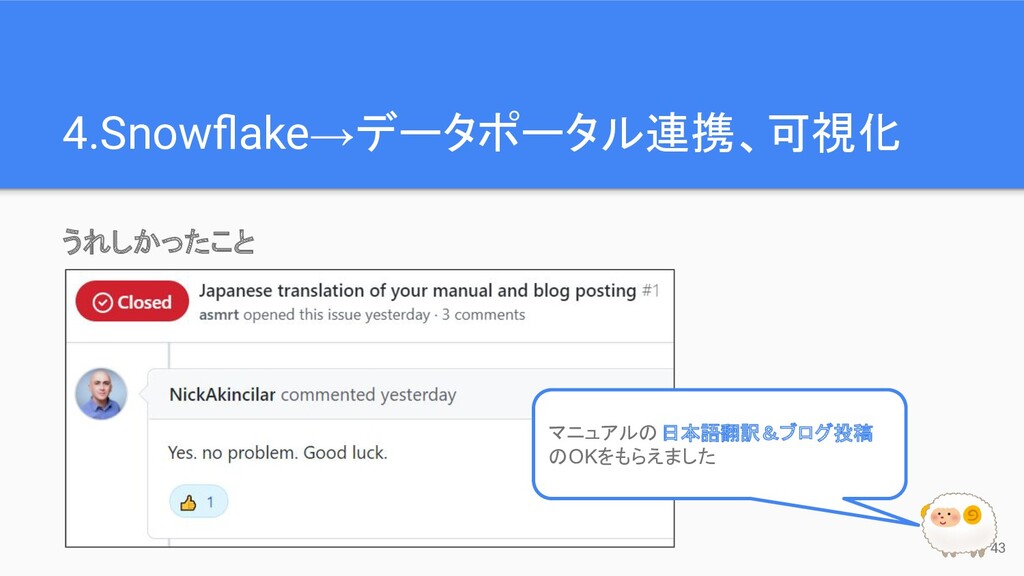Screen dimensions: 1024x576
Task: Click the thumbs up reaction count 1
Action: [210, 502]
